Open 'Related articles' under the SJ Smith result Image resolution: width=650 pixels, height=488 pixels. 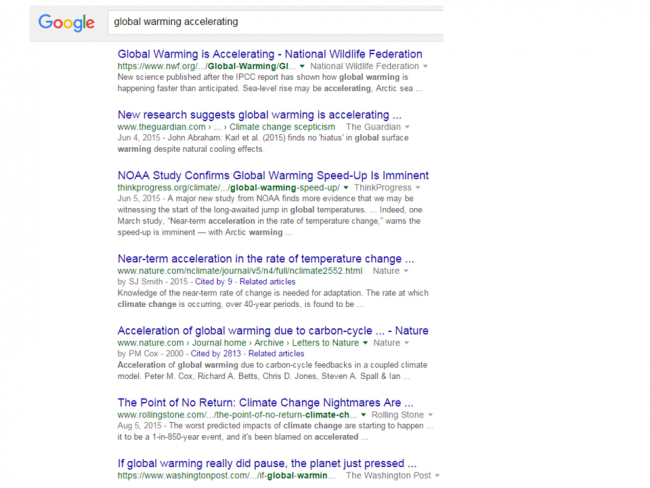(267, 282)
